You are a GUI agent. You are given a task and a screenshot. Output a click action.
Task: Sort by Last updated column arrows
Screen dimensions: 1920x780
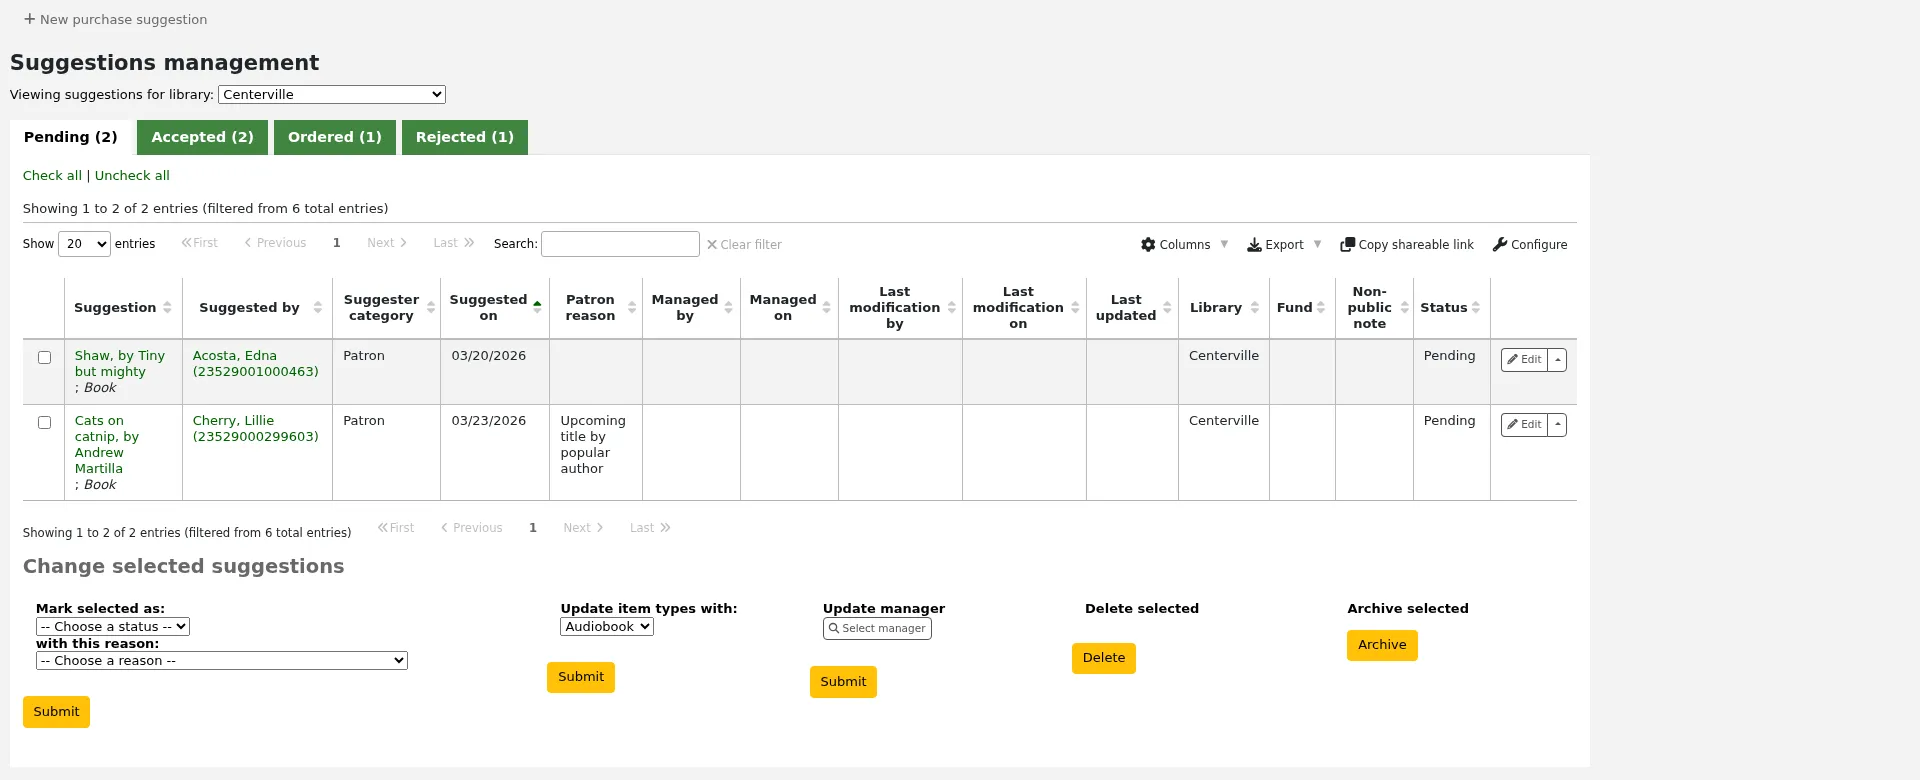point(1167,308)
